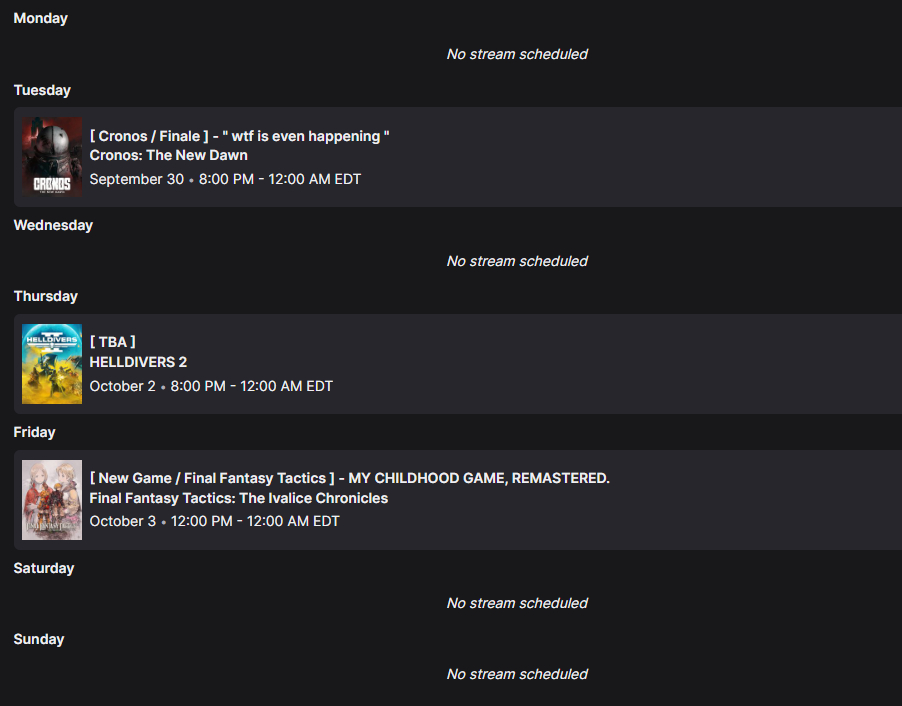902x706 pixels.
Task: Open the [ TBA ] stream title
Action: point(112,342)
